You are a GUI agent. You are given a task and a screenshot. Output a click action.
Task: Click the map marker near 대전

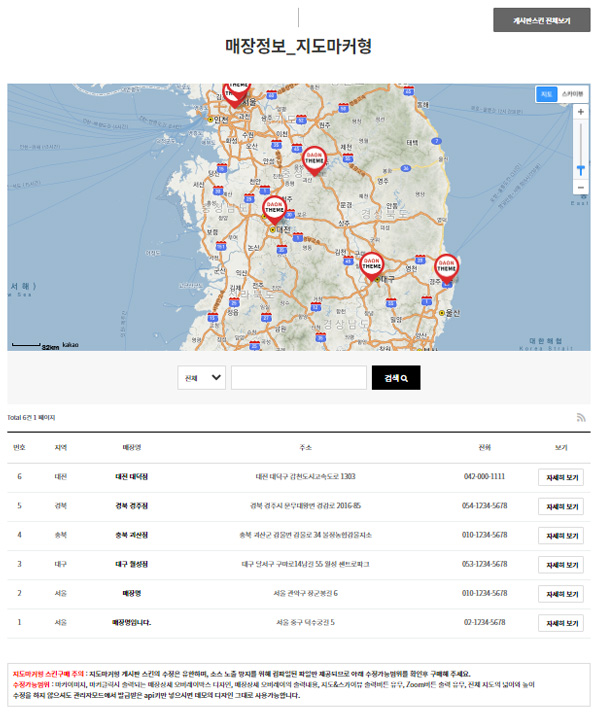[x=273, y=207]
